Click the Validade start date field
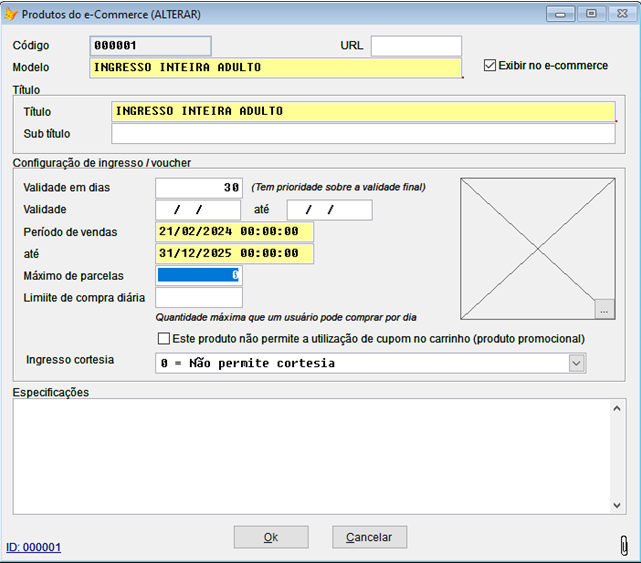641x563 pixels. (198, 210)
